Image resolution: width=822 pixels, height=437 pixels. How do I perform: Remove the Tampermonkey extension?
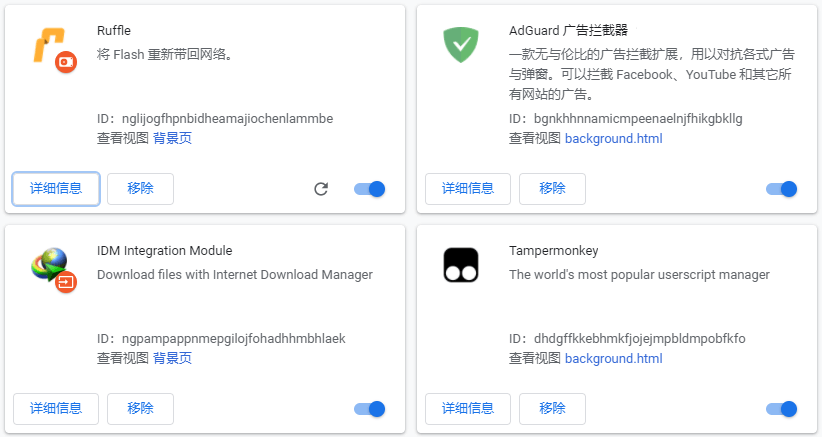(552, 409)
